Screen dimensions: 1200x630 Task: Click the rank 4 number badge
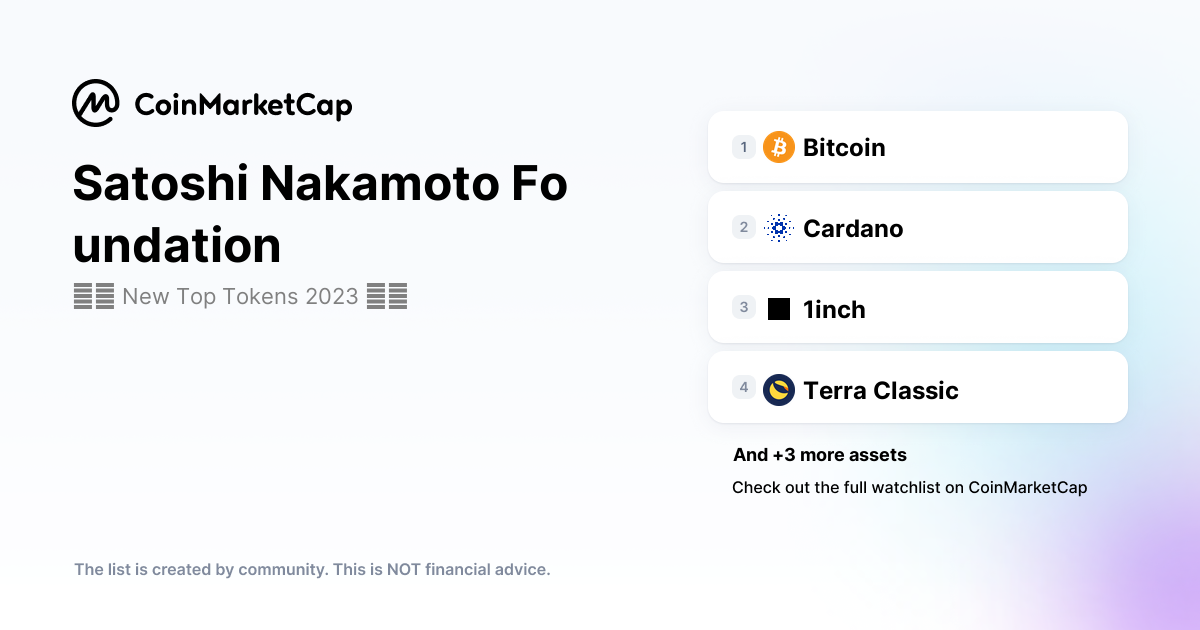744,387
